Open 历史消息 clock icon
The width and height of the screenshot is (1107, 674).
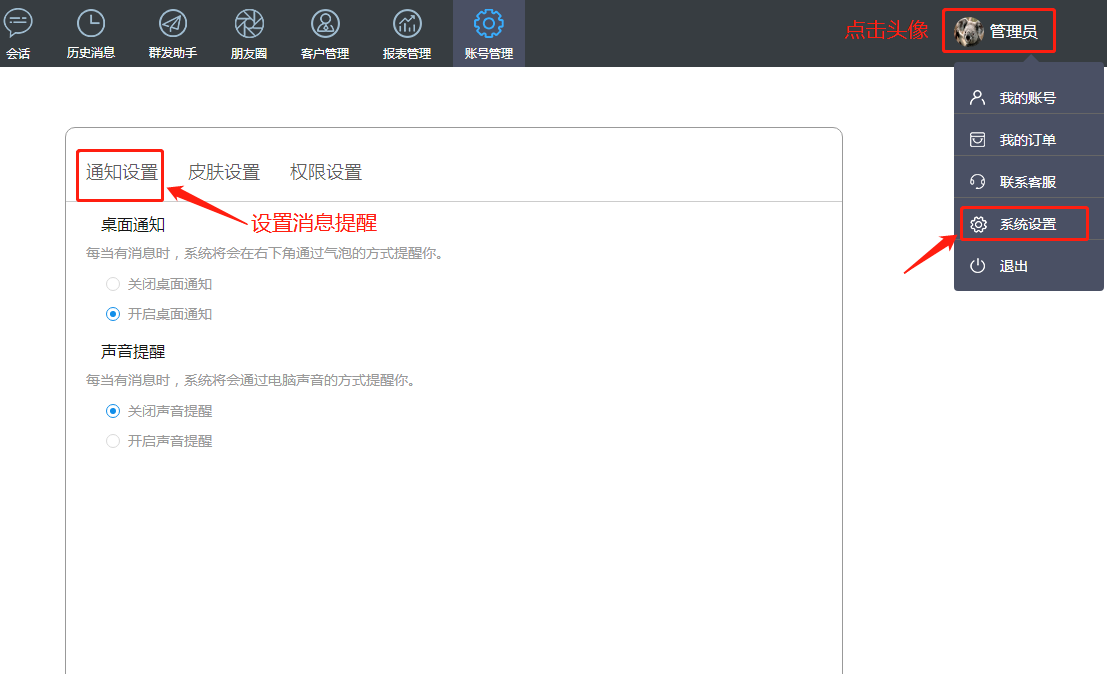click(91, 23)
